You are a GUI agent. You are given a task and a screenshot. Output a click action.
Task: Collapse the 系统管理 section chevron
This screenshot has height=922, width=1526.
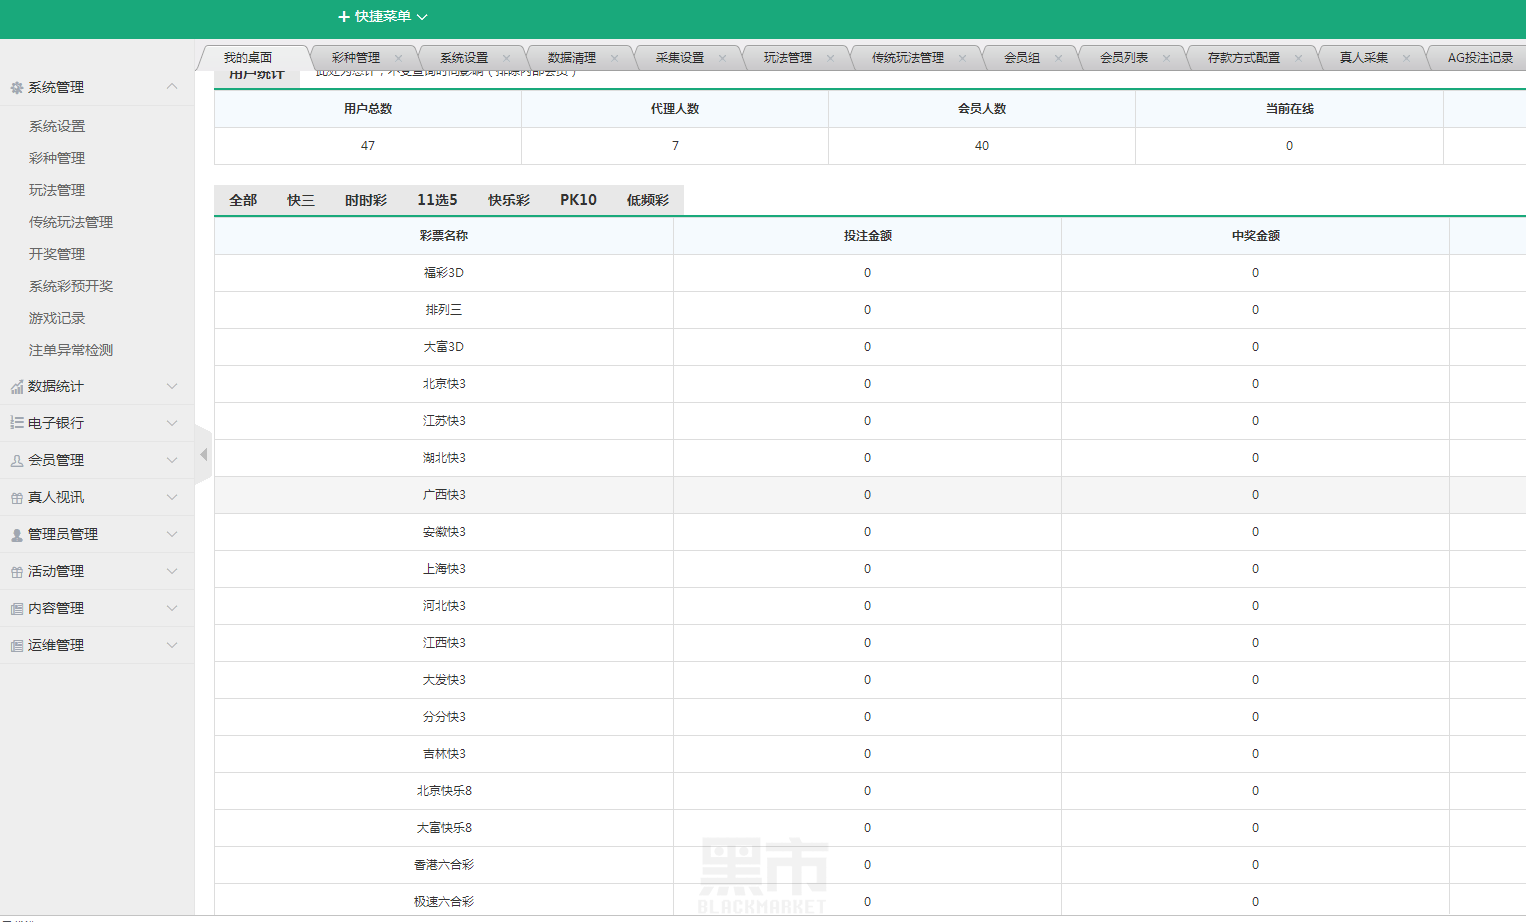(172, 87)
